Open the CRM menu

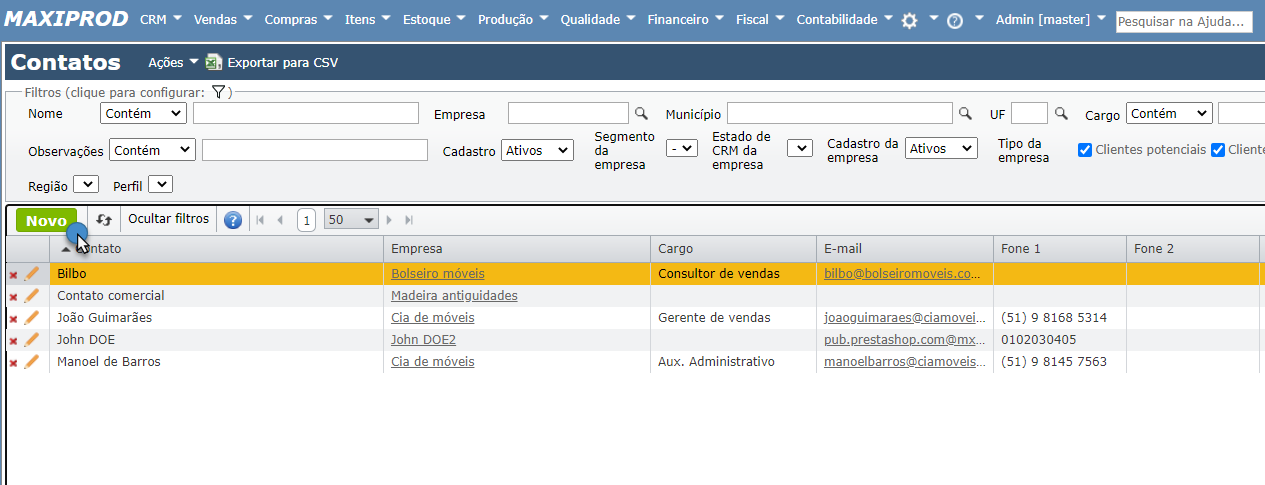click(162, 19)
